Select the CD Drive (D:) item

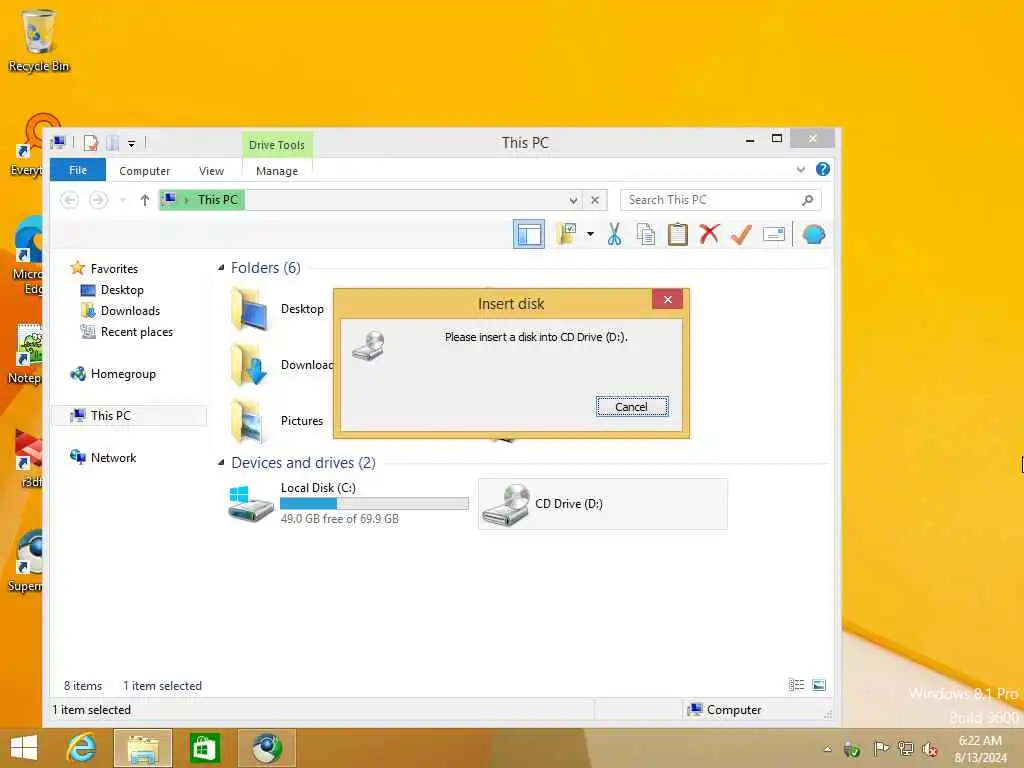click(603, 504)
